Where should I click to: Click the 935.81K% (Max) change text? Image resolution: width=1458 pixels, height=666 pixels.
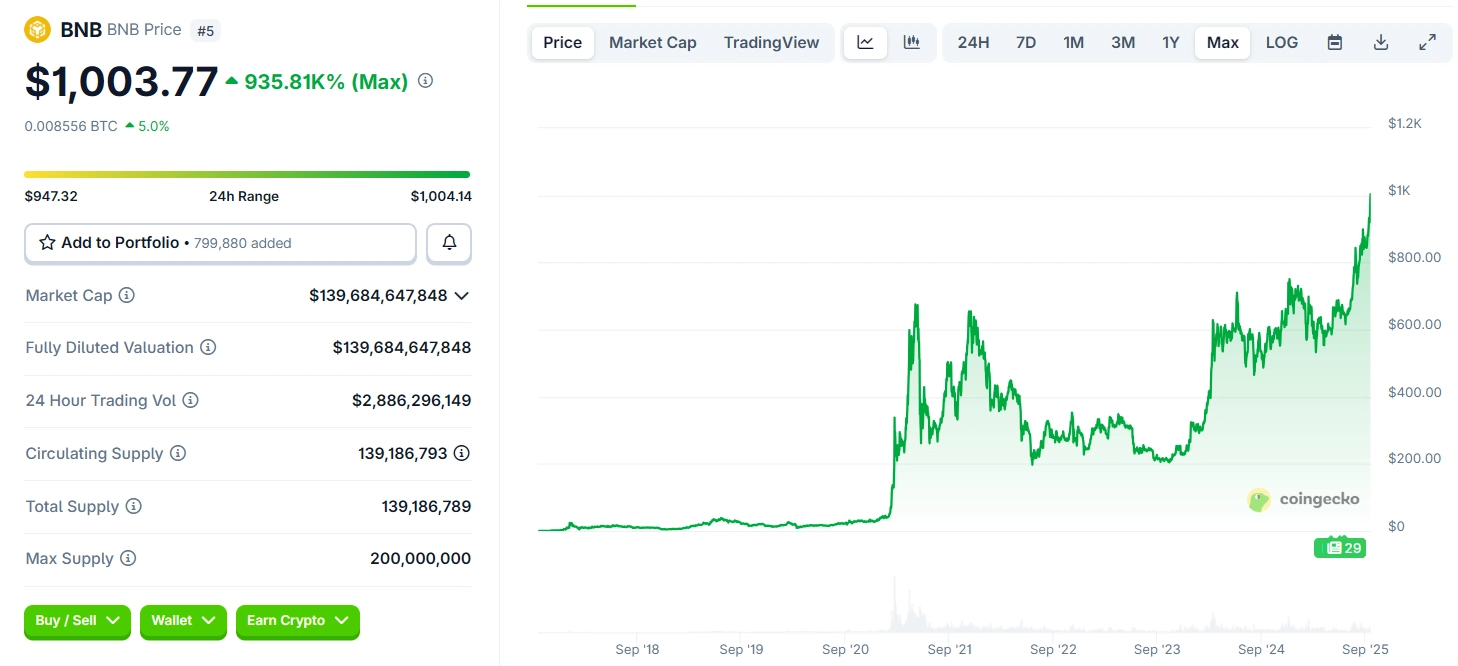tap(326, 82)
